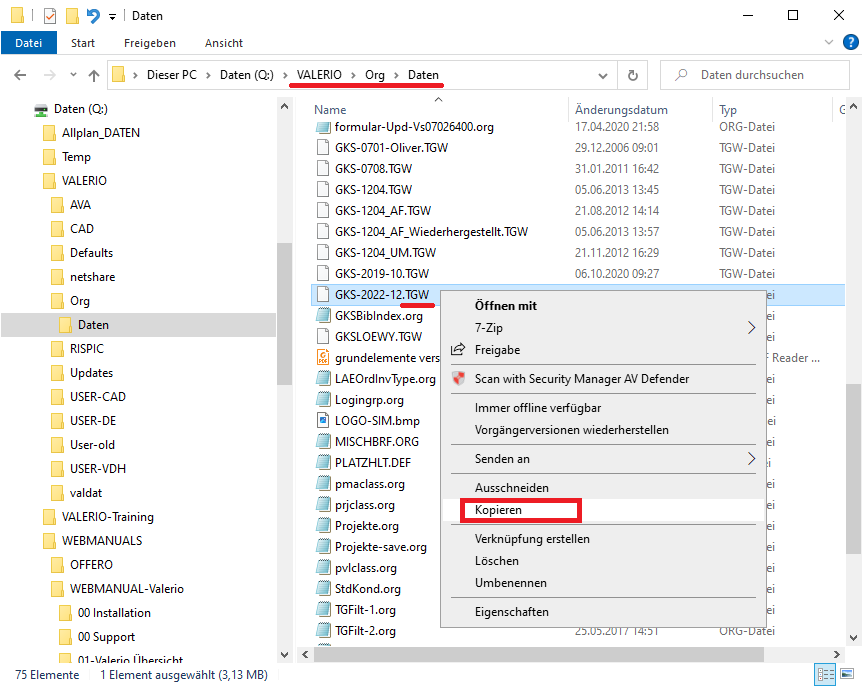Expand the 7-Zip submenu

[751, 327]
